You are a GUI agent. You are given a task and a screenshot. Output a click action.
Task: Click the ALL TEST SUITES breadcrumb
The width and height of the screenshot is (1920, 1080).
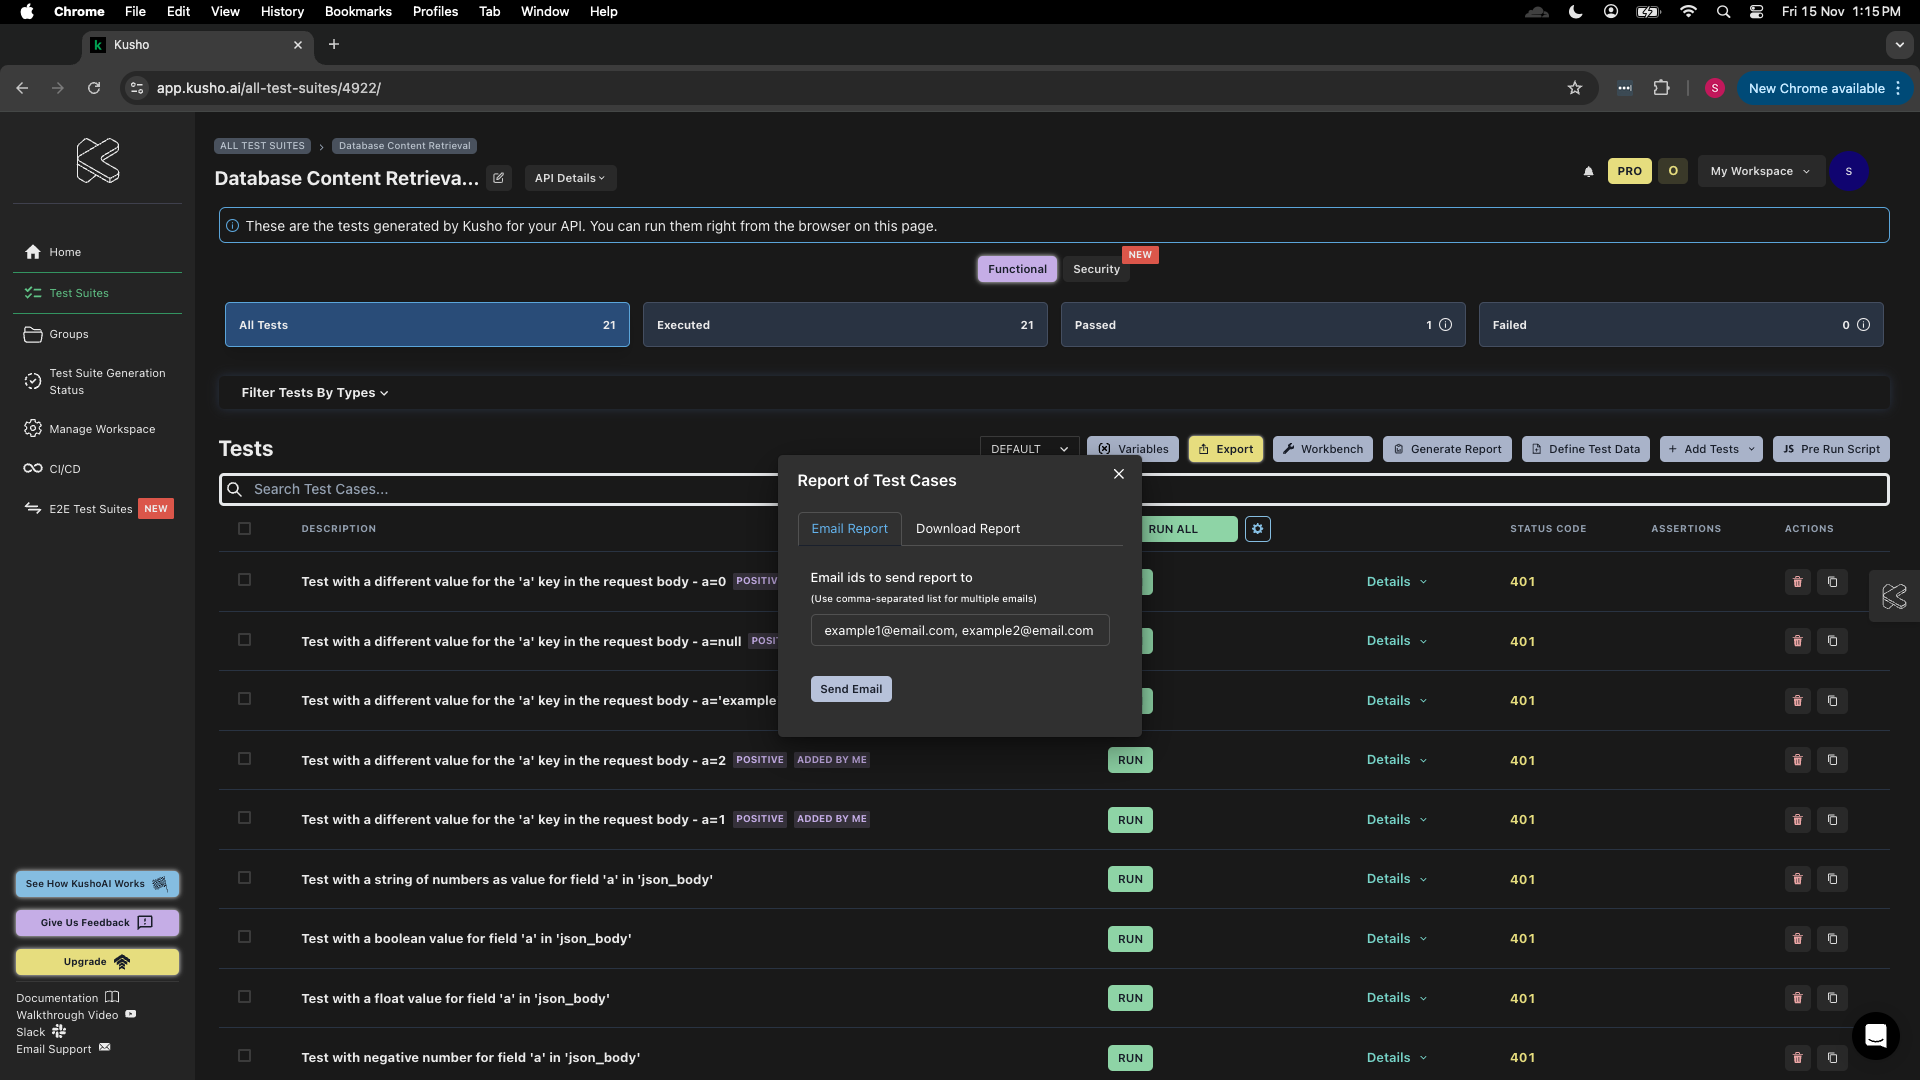pos(262,146)
